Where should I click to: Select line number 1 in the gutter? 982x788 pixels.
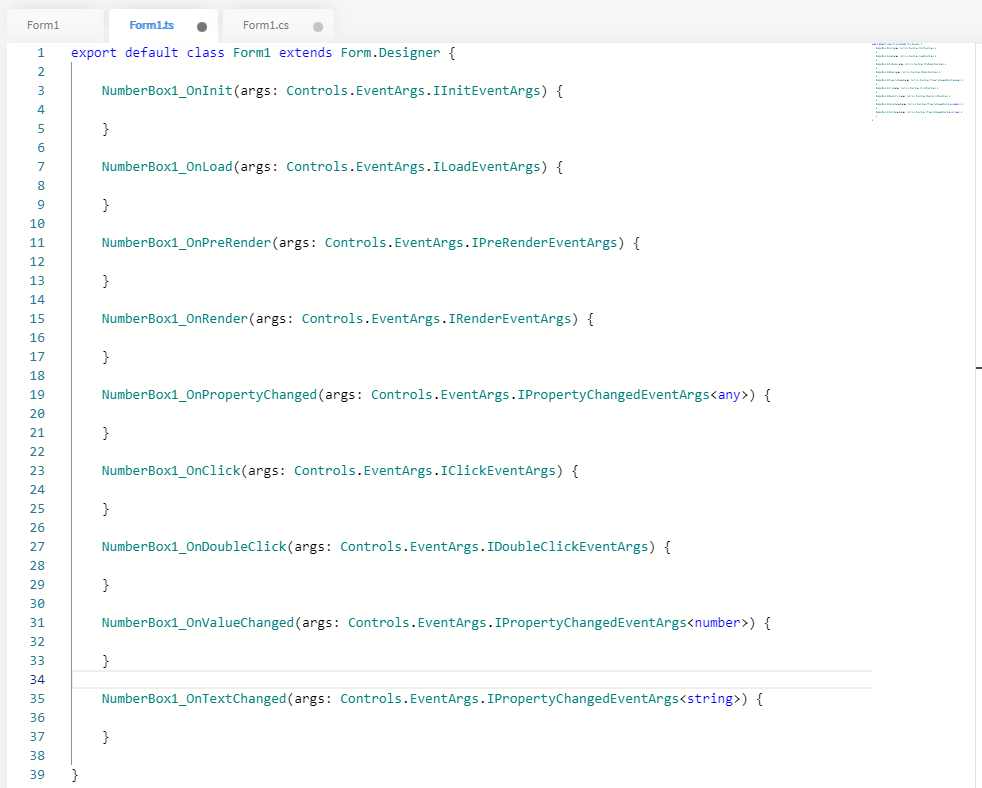pos(40,52)
